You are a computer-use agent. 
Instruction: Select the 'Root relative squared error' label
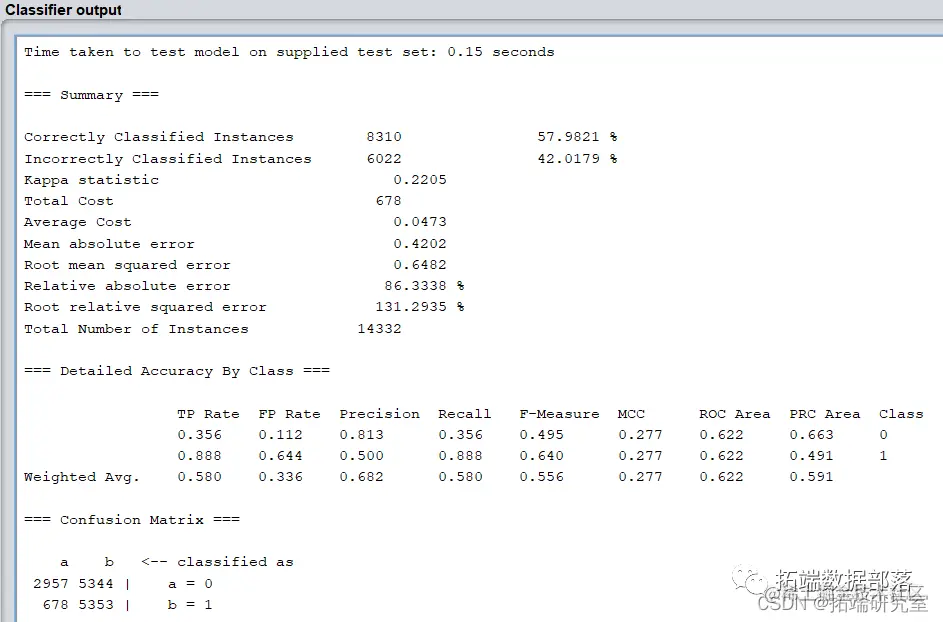click(x=145, y=307)
